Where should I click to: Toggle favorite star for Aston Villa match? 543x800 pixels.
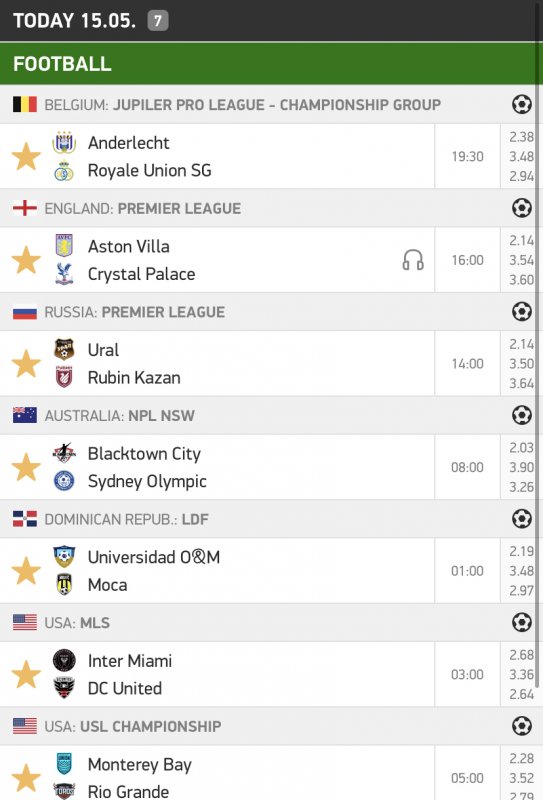pos(26,260)
